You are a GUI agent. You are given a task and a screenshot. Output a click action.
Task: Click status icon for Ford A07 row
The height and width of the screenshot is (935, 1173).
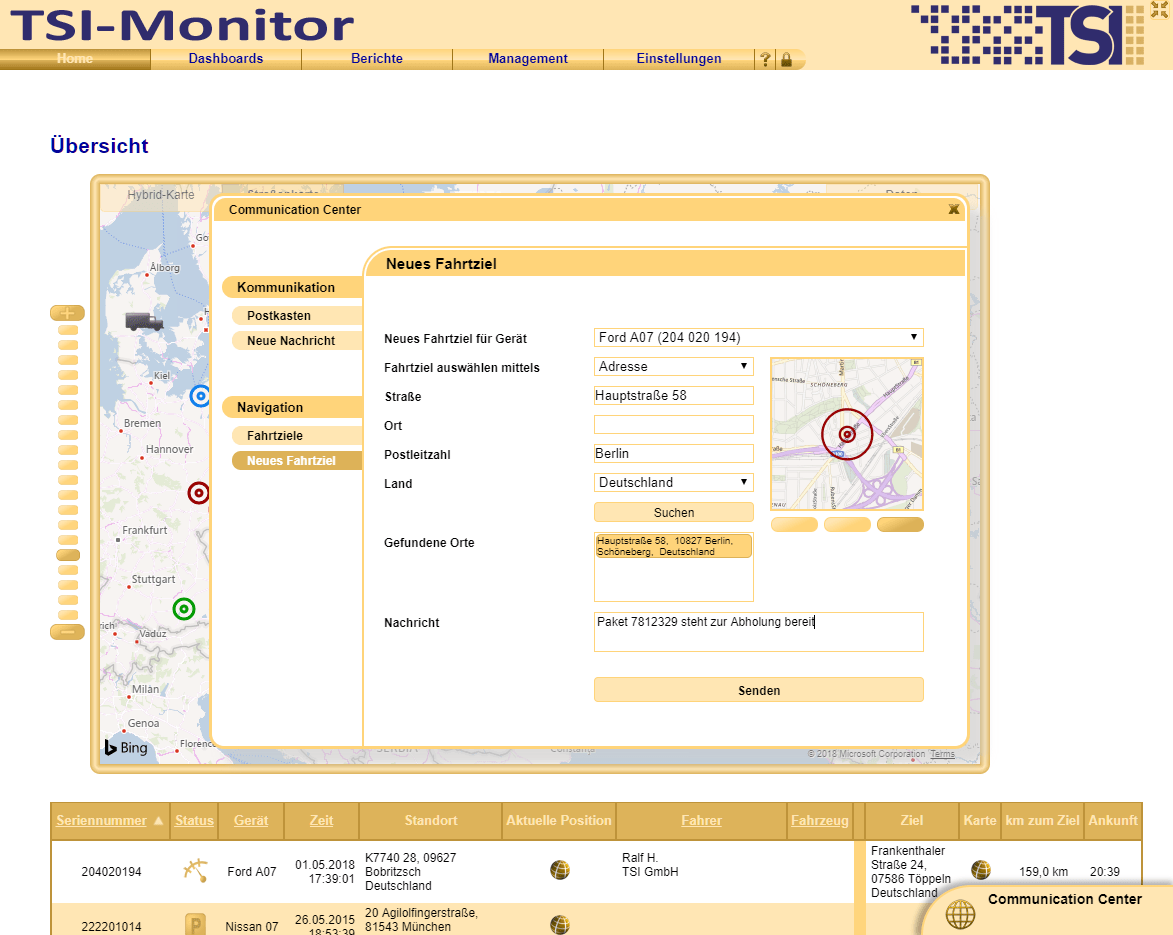[195, 871]
